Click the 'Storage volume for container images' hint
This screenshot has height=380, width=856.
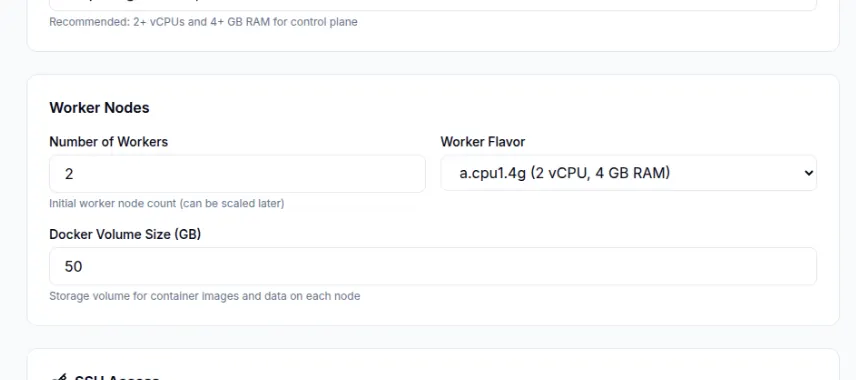coord(205,296)
